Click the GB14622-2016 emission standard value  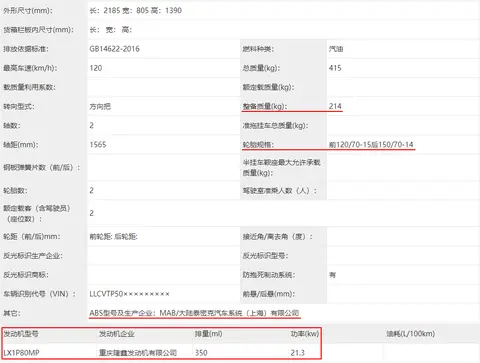tap(114, 49)
